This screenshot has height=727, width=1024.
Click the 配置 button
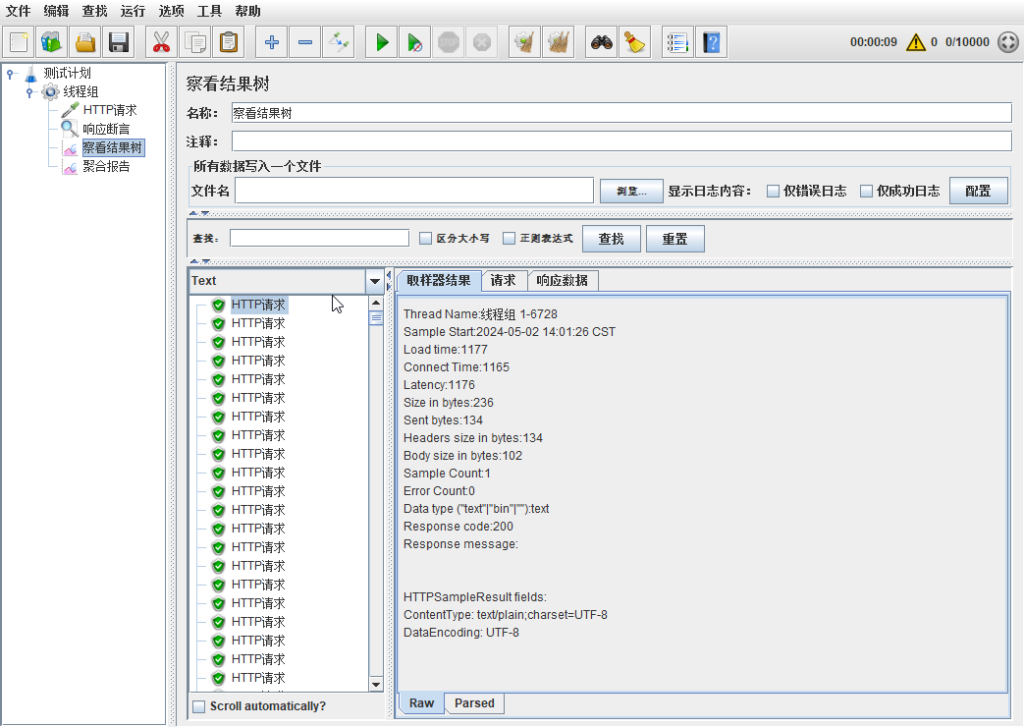[x=978, y=191]
